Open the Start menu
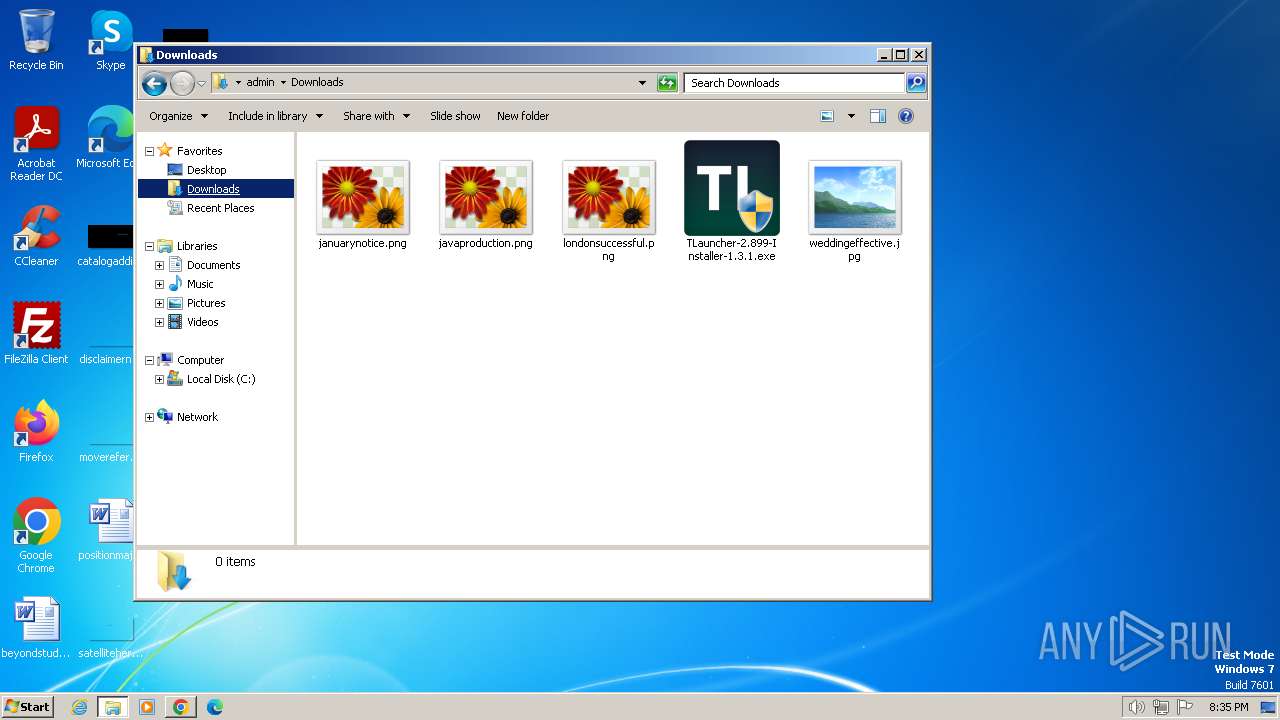This screenshot has width=1280, height=720. (28, 707)
